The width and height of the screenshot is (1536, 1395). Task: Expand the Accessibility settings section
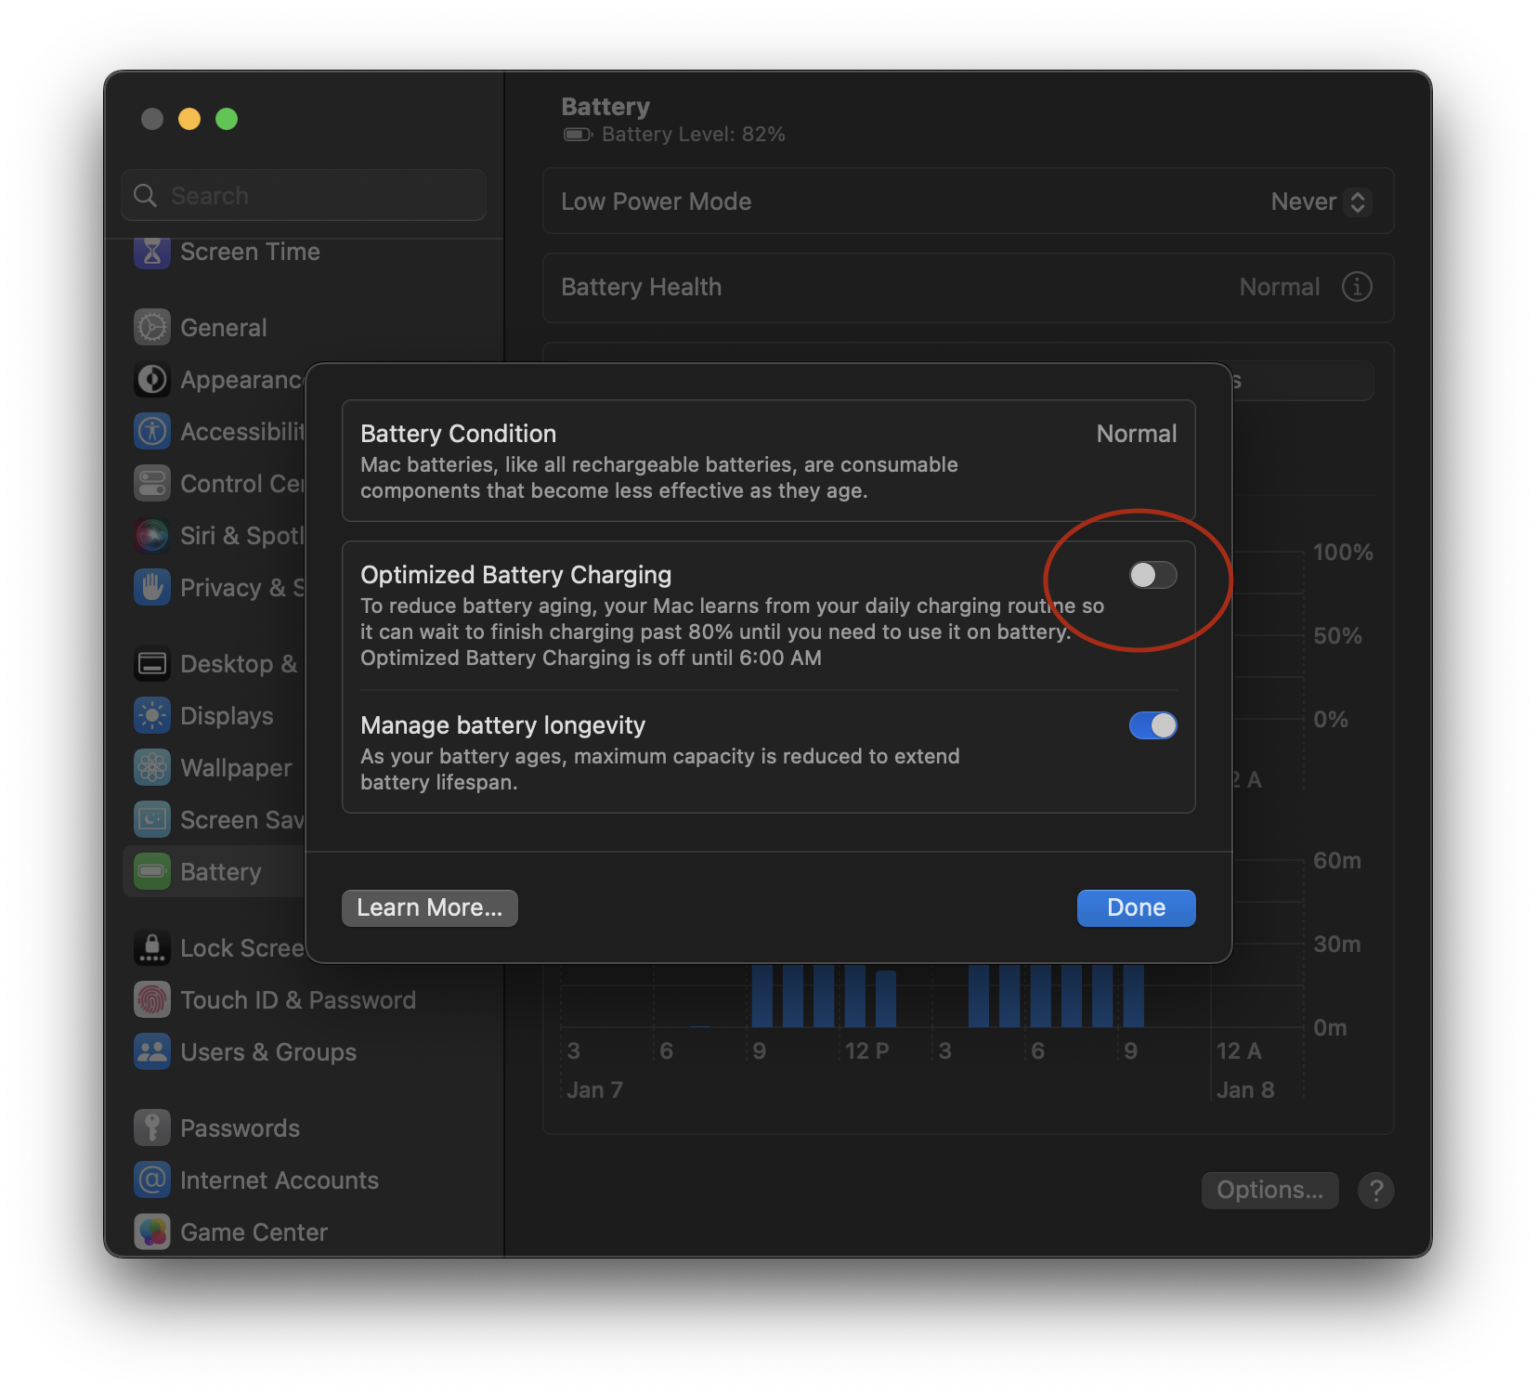point(151,431)
